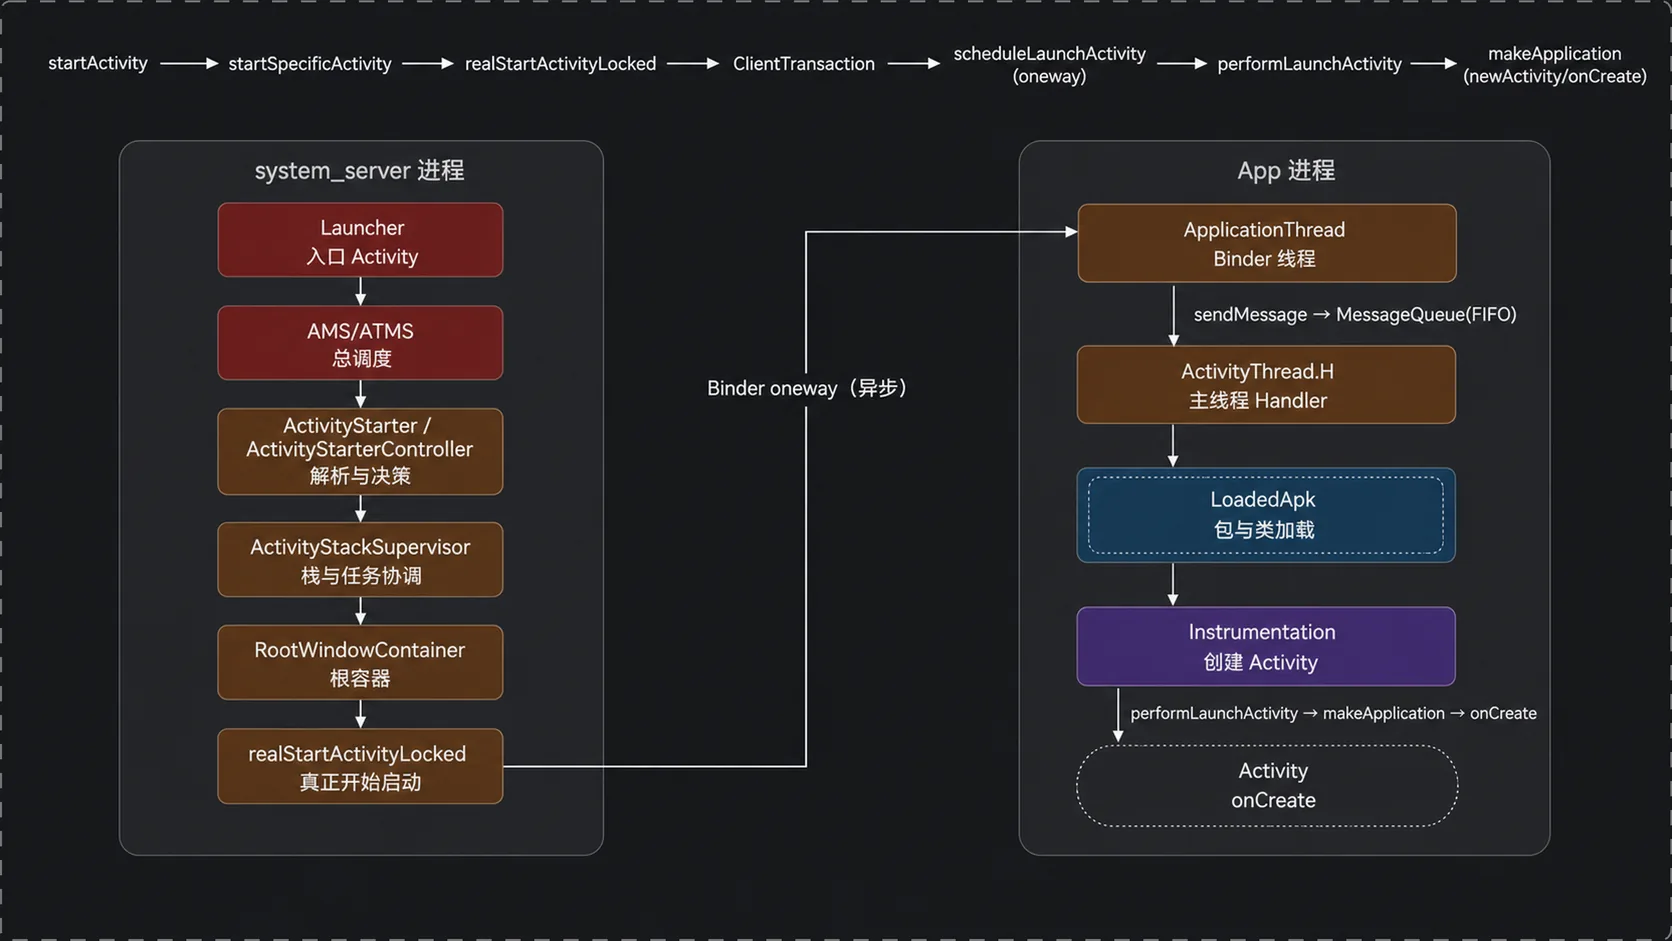The width and height of the screenshot is (1672, 941).
Task: Select the RootWindowContainer 根容器 box
Action: click(361, 662)
